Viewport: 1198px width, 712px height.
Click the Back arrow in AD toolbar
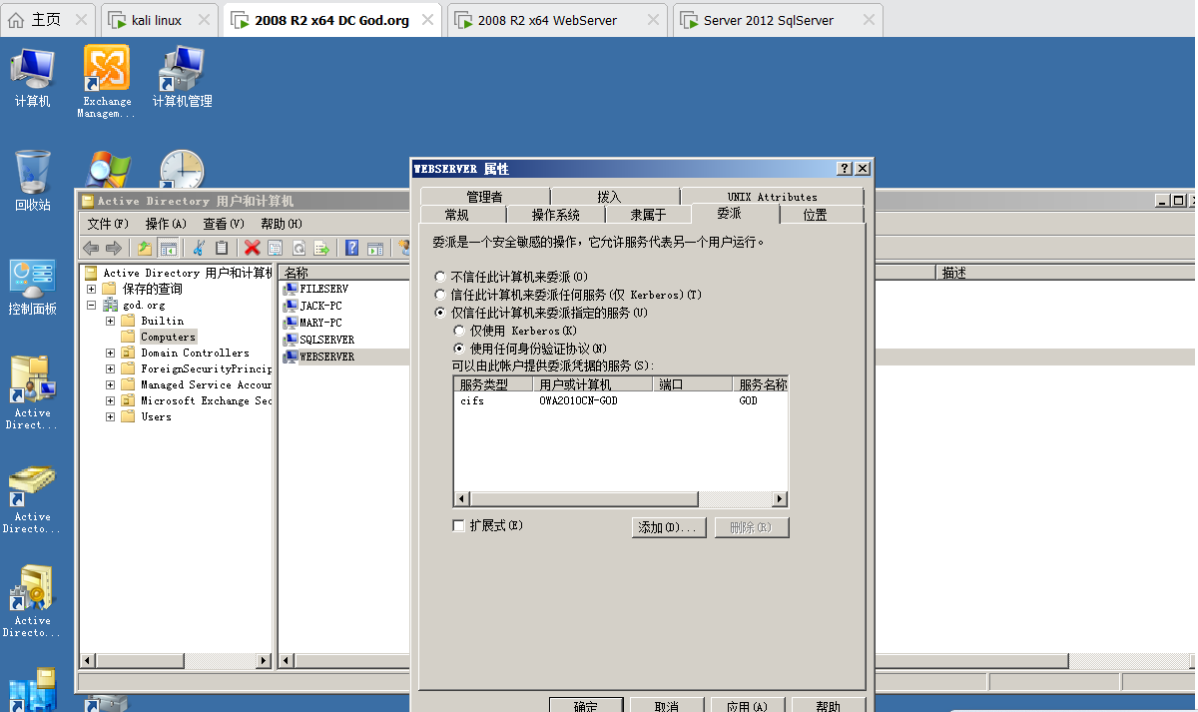(91, 248)
